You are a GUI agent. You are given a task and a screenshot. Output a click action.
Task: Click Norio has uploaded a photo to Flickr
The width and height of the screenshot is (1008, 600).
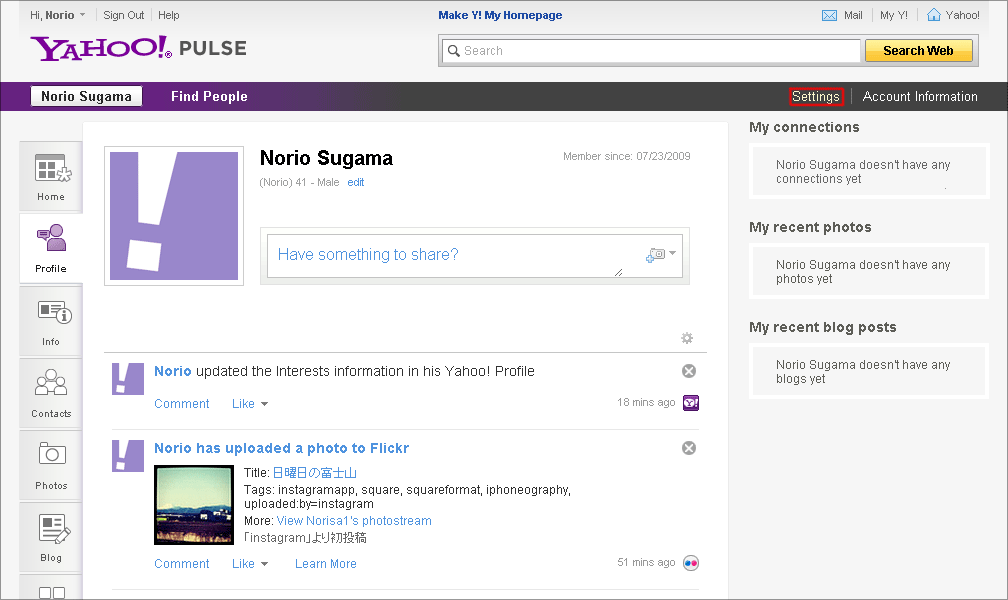282,448
